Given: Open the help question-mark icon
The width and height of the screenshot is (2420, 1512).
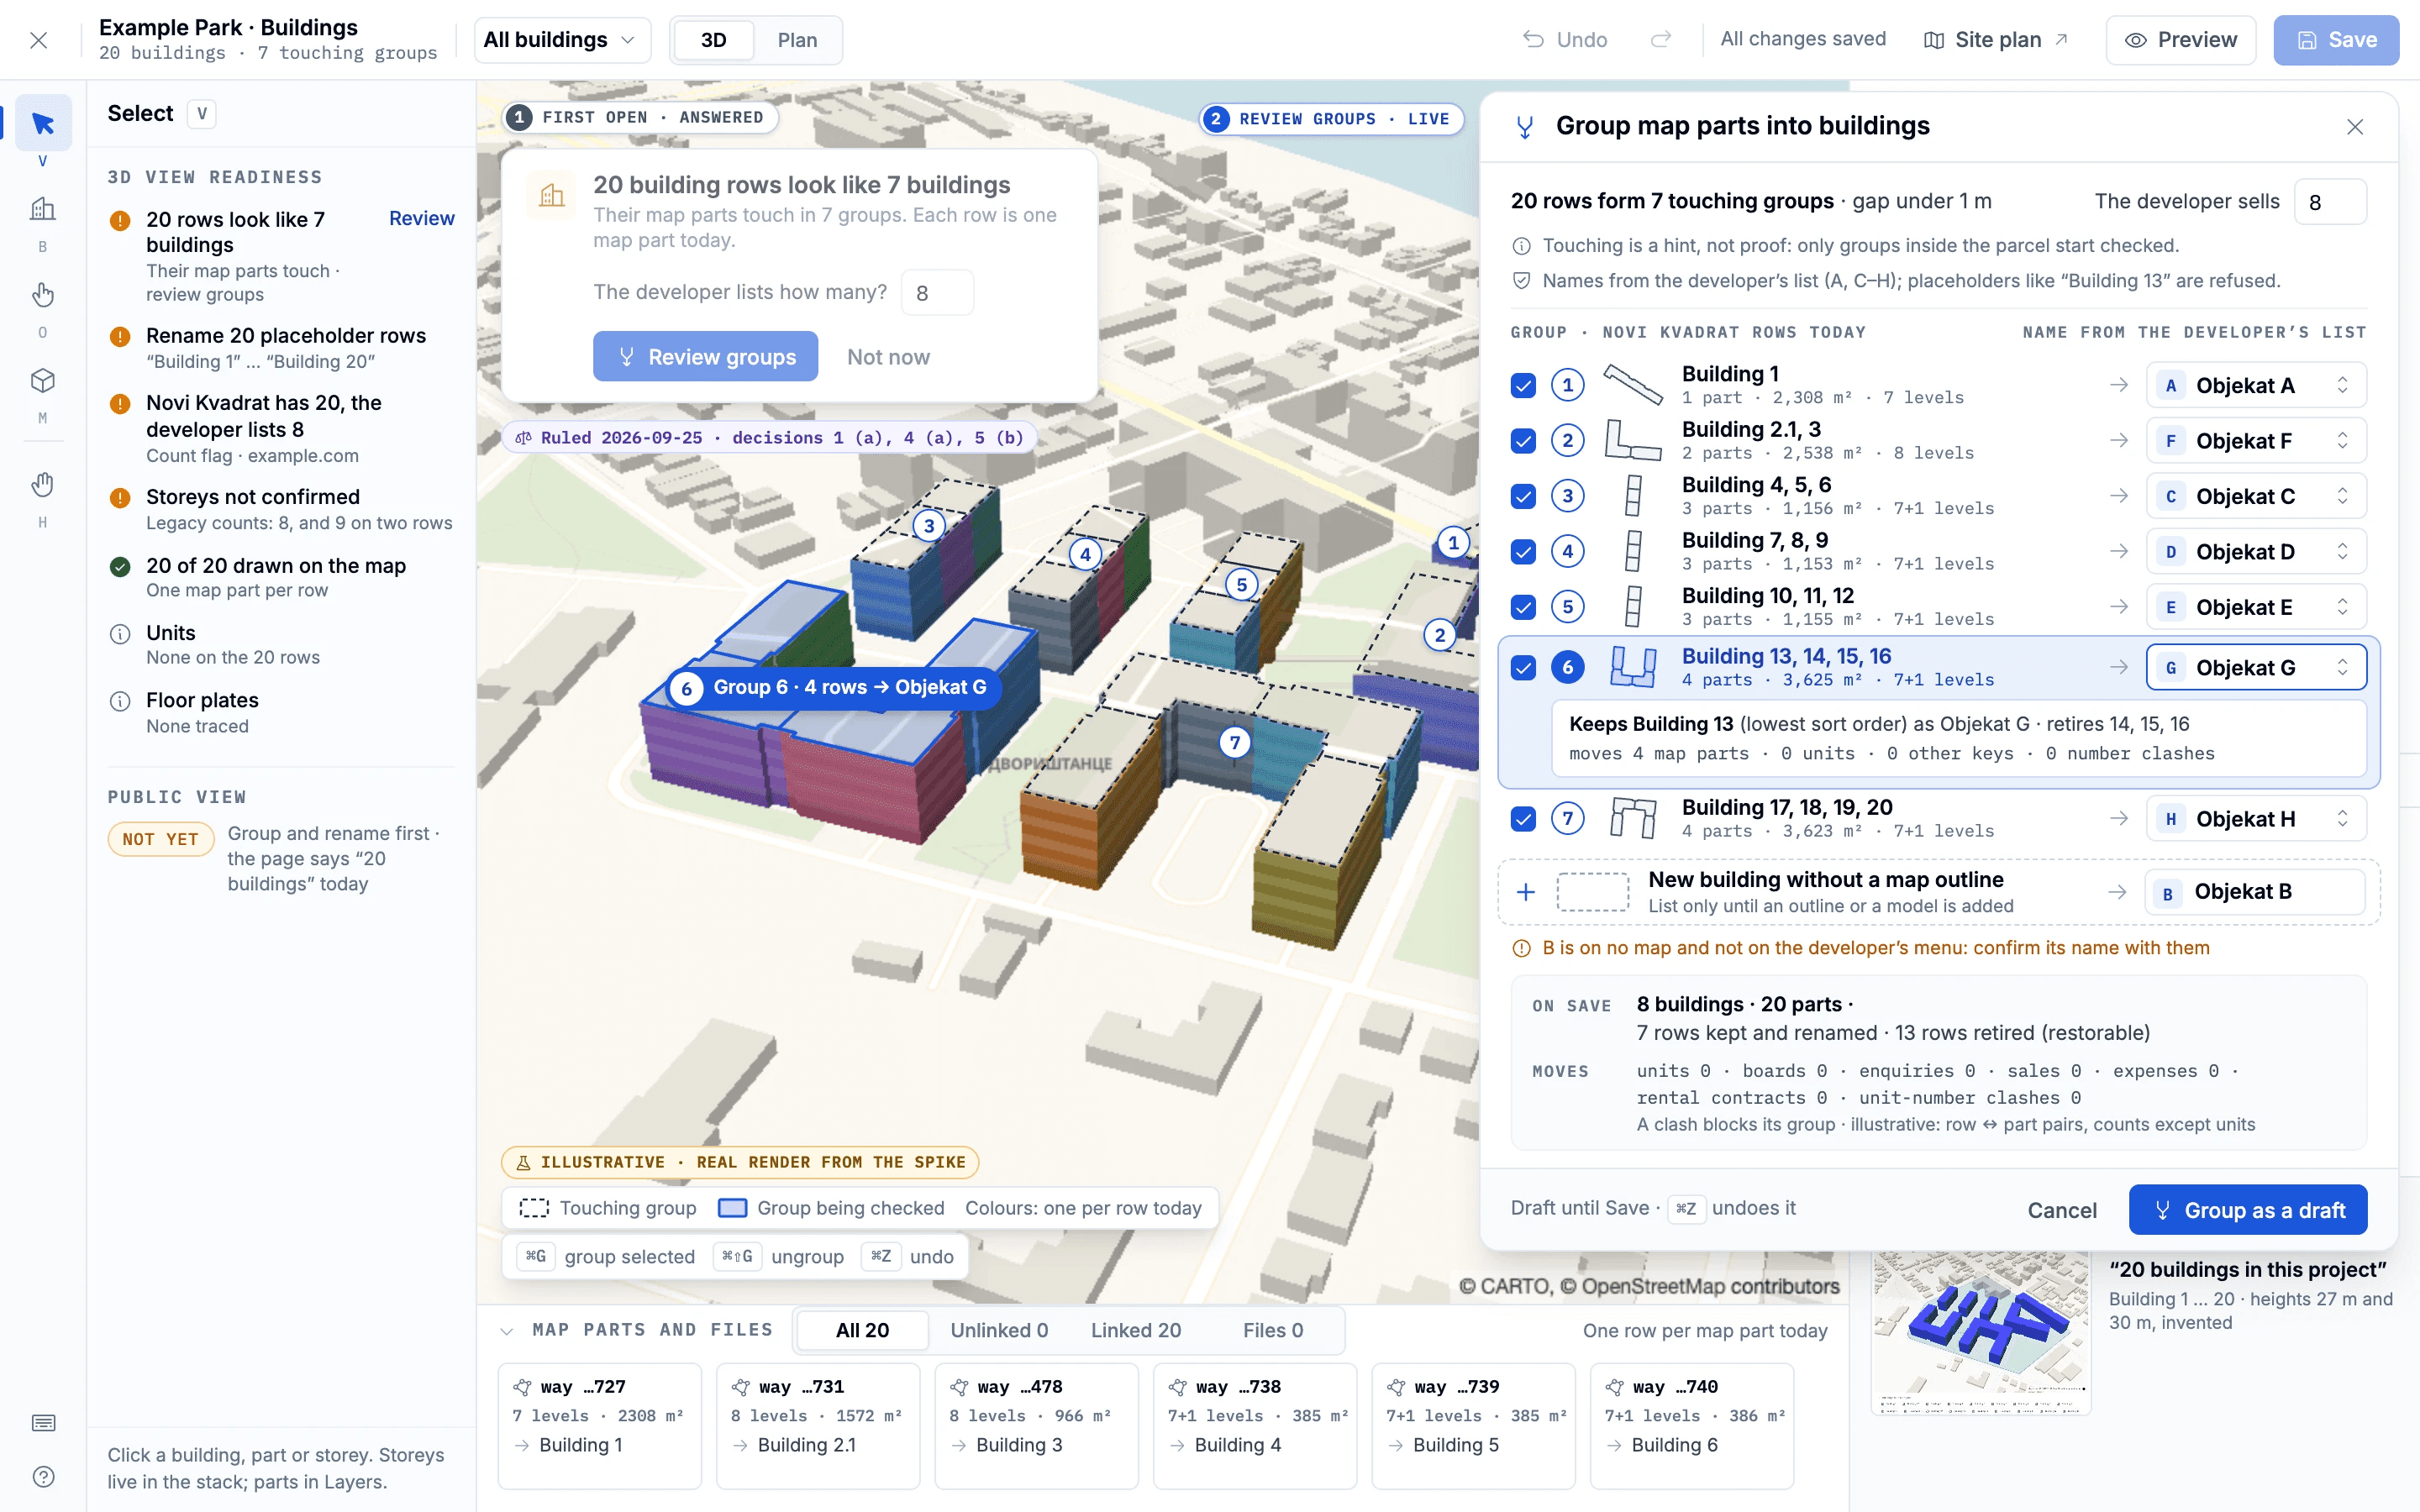Looking at the screenshot, I should [x=43, y=1477].
